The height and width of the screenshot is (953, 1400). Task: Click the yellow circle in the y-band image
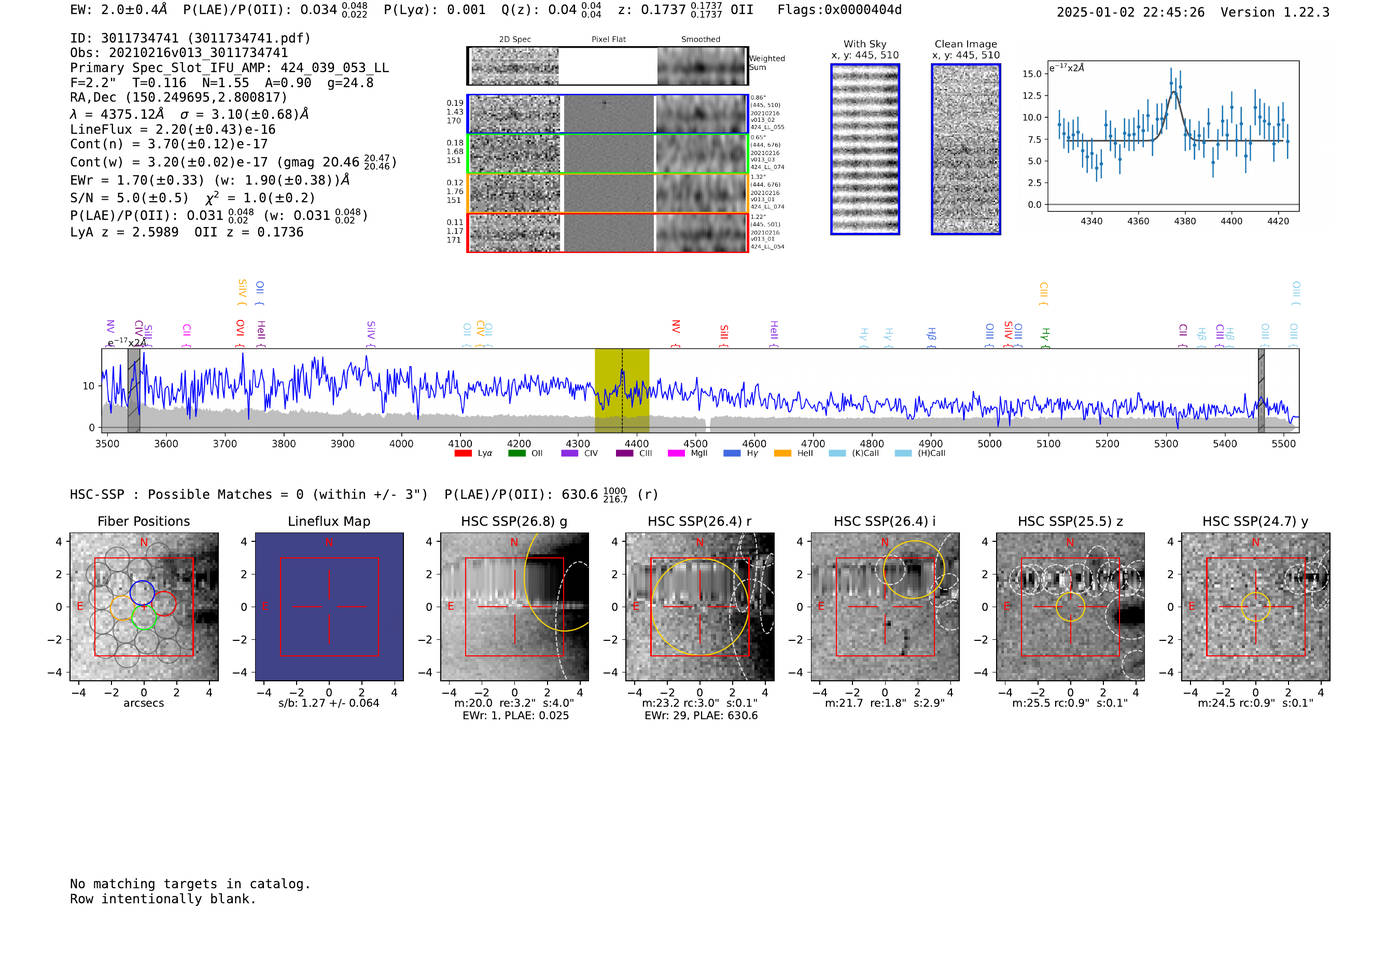coord(1256,606)
